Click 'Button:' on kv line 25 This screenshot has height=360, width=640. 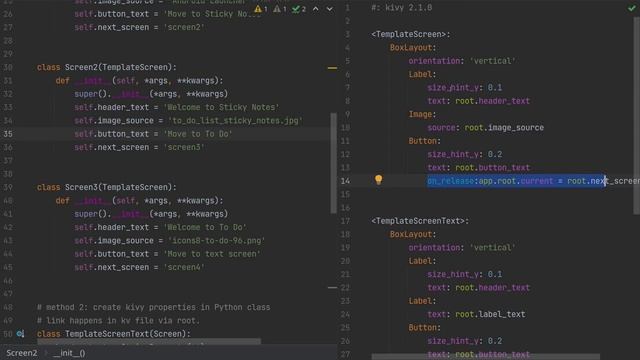[424, 327]
